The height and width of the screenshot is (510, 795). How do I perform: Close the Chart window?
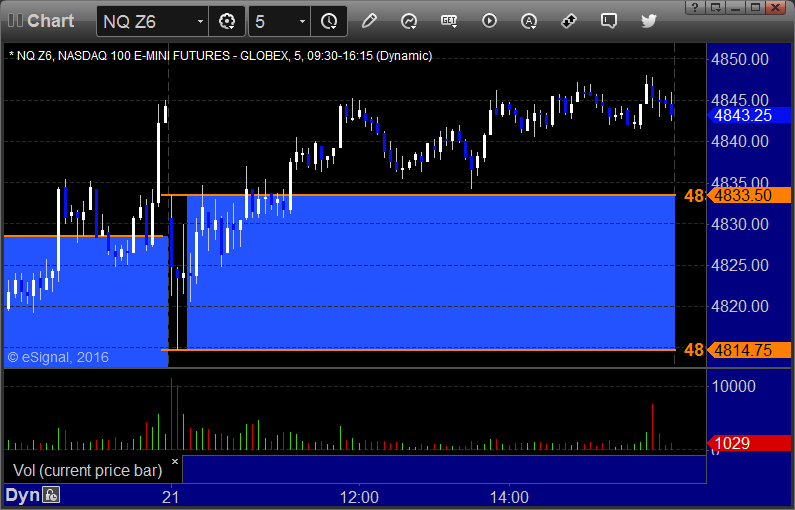click(776, 7)
